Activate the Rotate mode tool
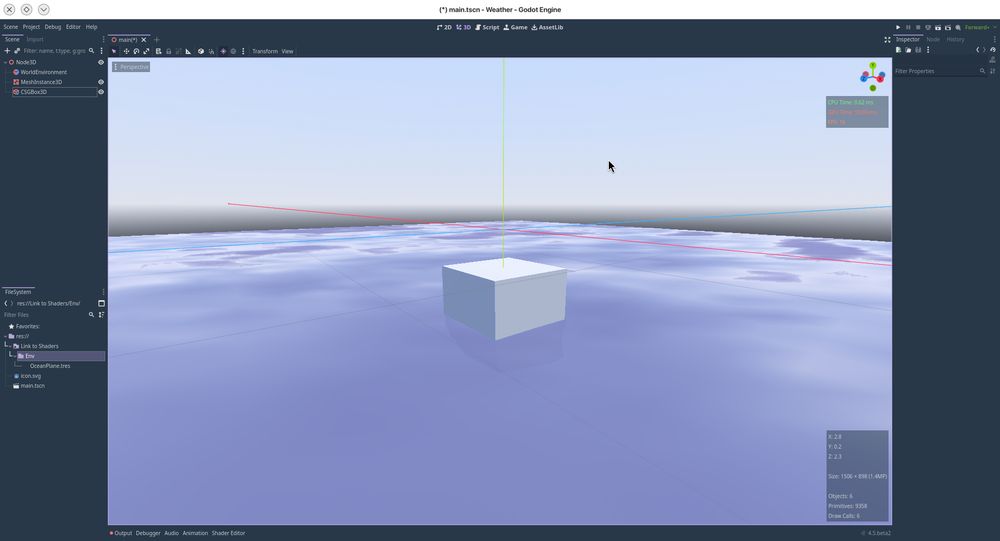1000x541 pixels. point(136,51)
